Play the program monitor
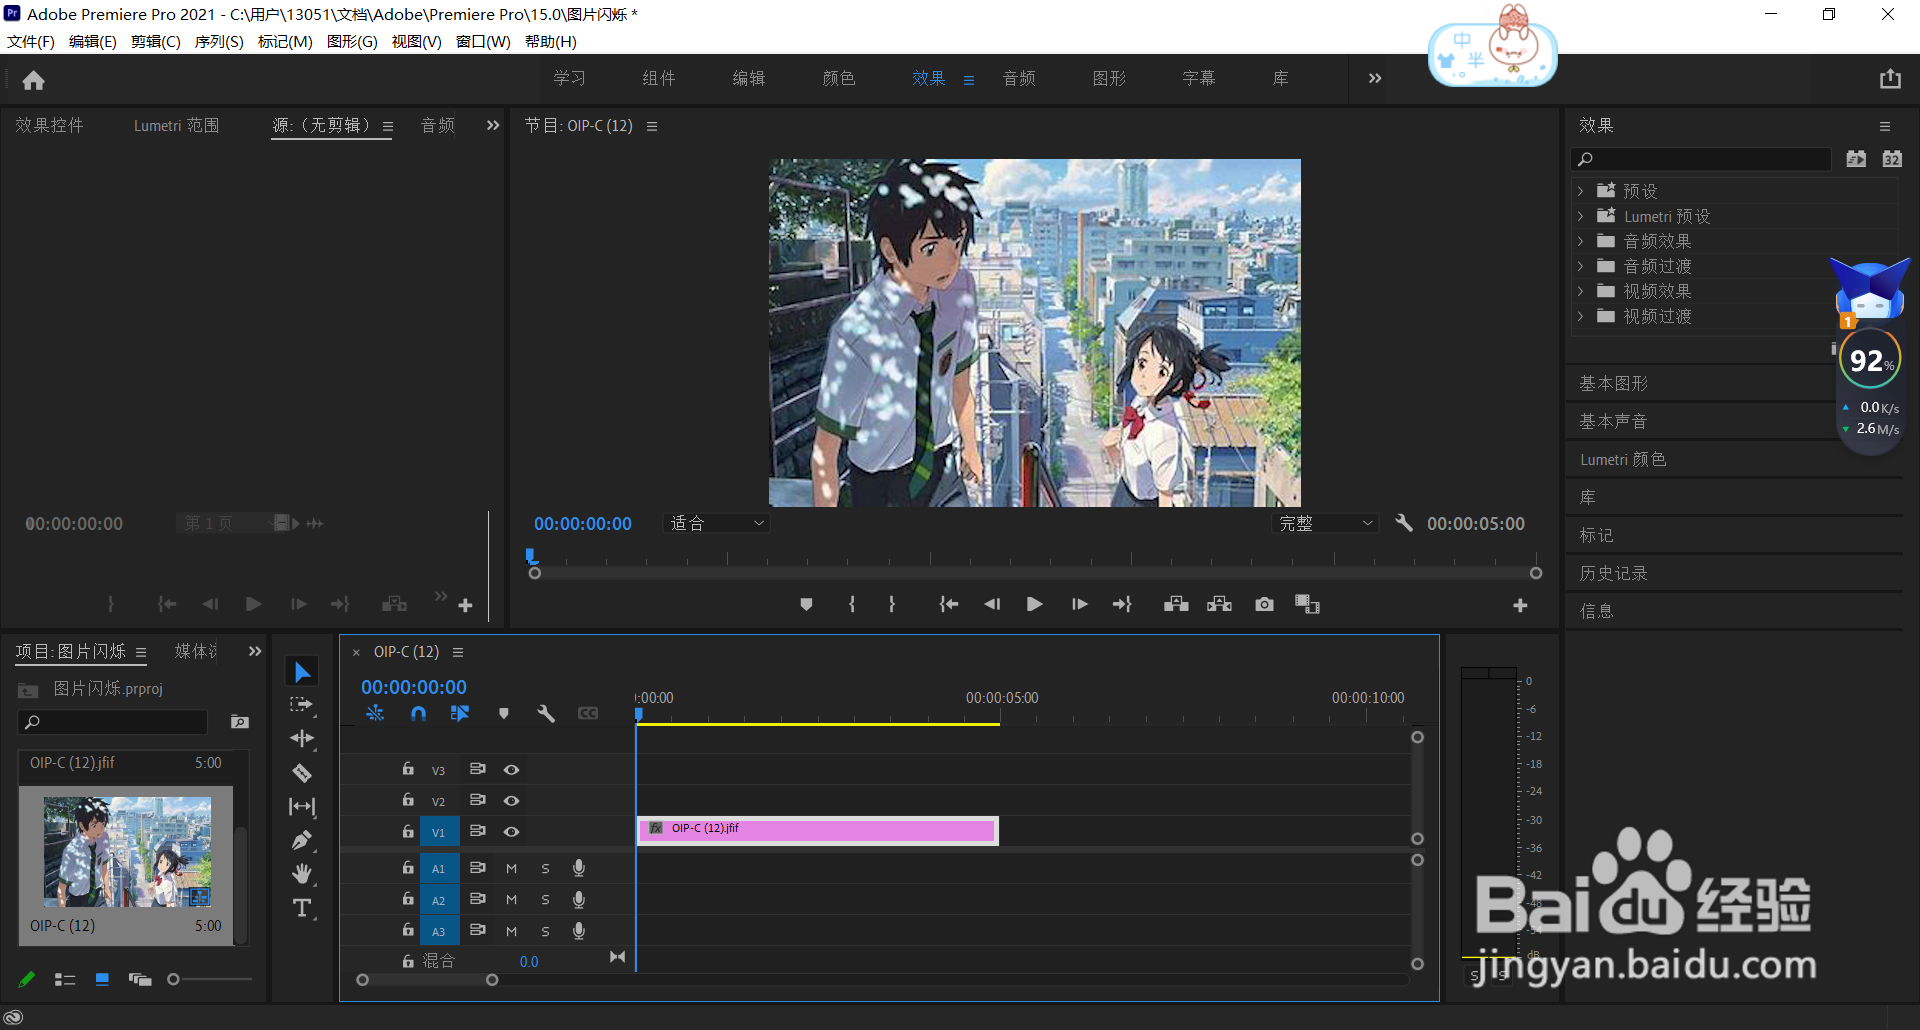This screenshot has width=1920, height=1030. click(x=1035, y=604)
